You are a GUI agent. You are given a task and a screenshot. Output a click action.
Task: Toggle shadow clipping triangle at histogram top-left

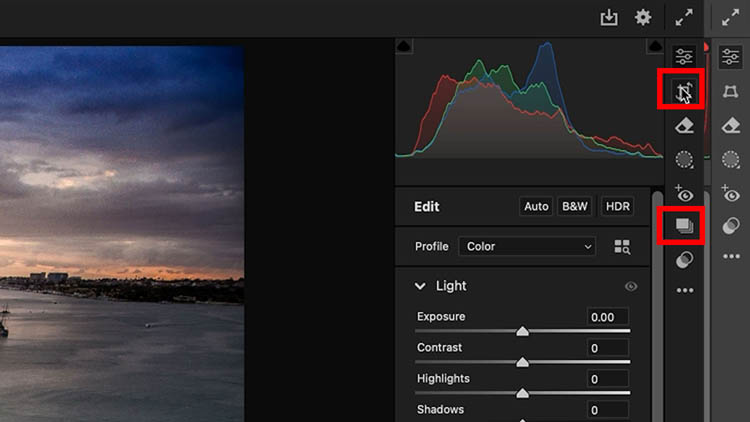tap(403, 46)
